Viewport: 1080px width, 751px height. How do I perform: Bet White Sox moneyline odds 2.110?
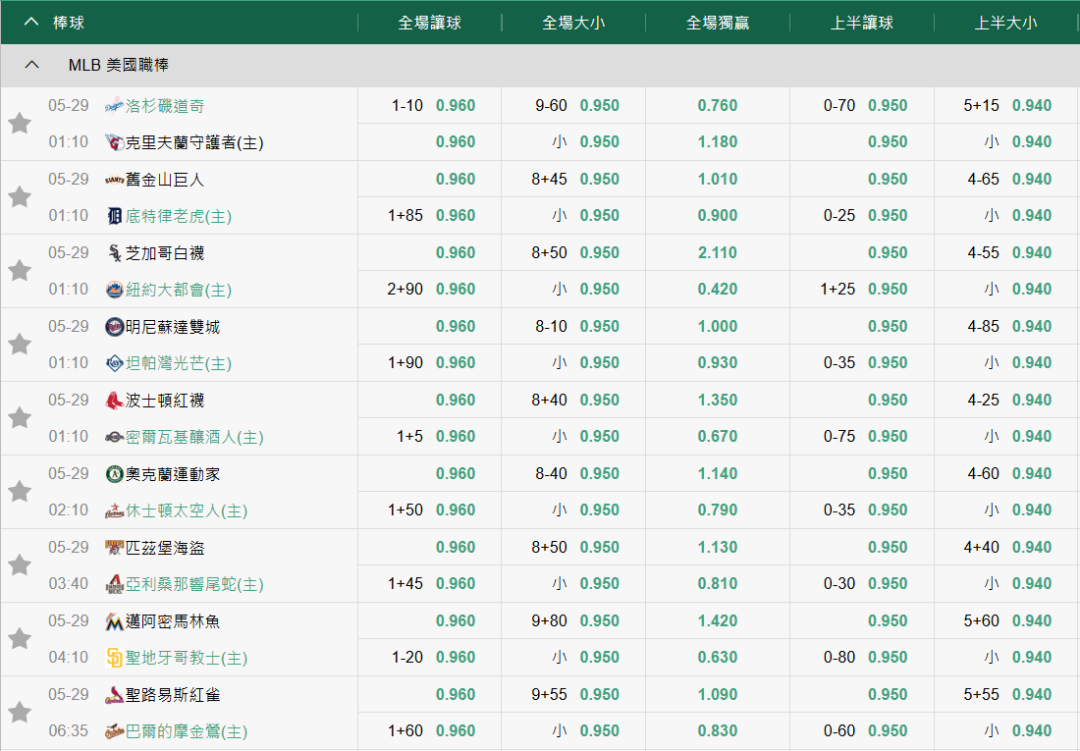pyautogui.click(x=717, y=253)
